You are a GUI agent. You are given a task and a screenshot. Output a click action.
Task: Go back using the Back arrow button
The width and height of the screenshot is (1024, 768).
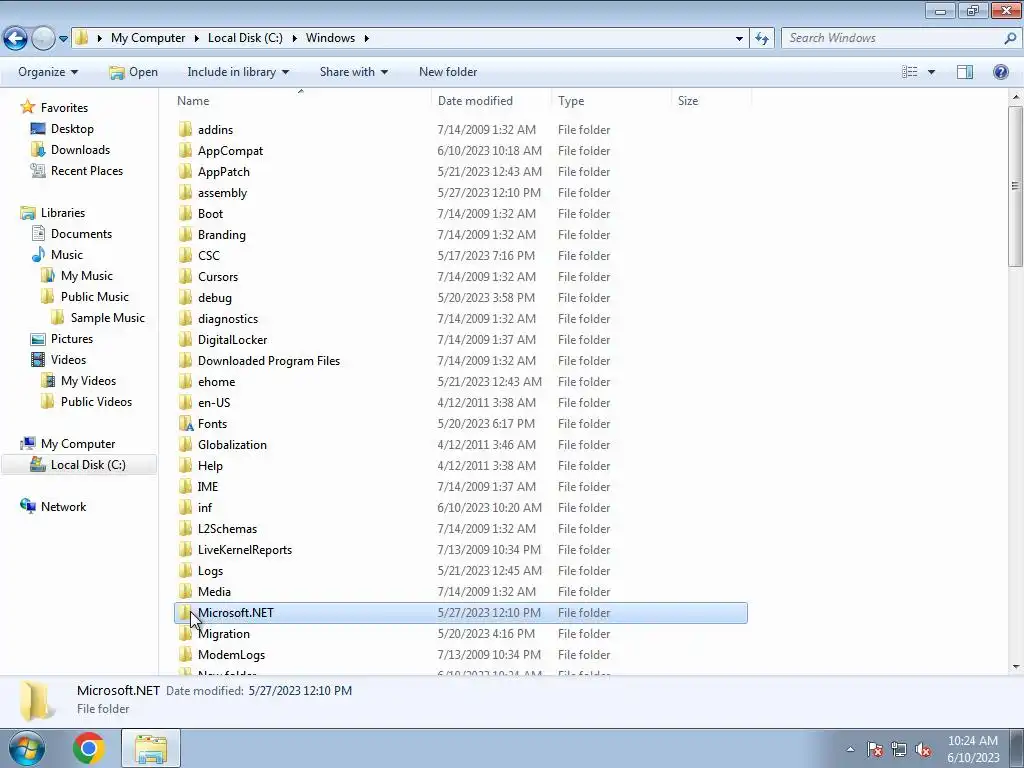tap(16, 39)
